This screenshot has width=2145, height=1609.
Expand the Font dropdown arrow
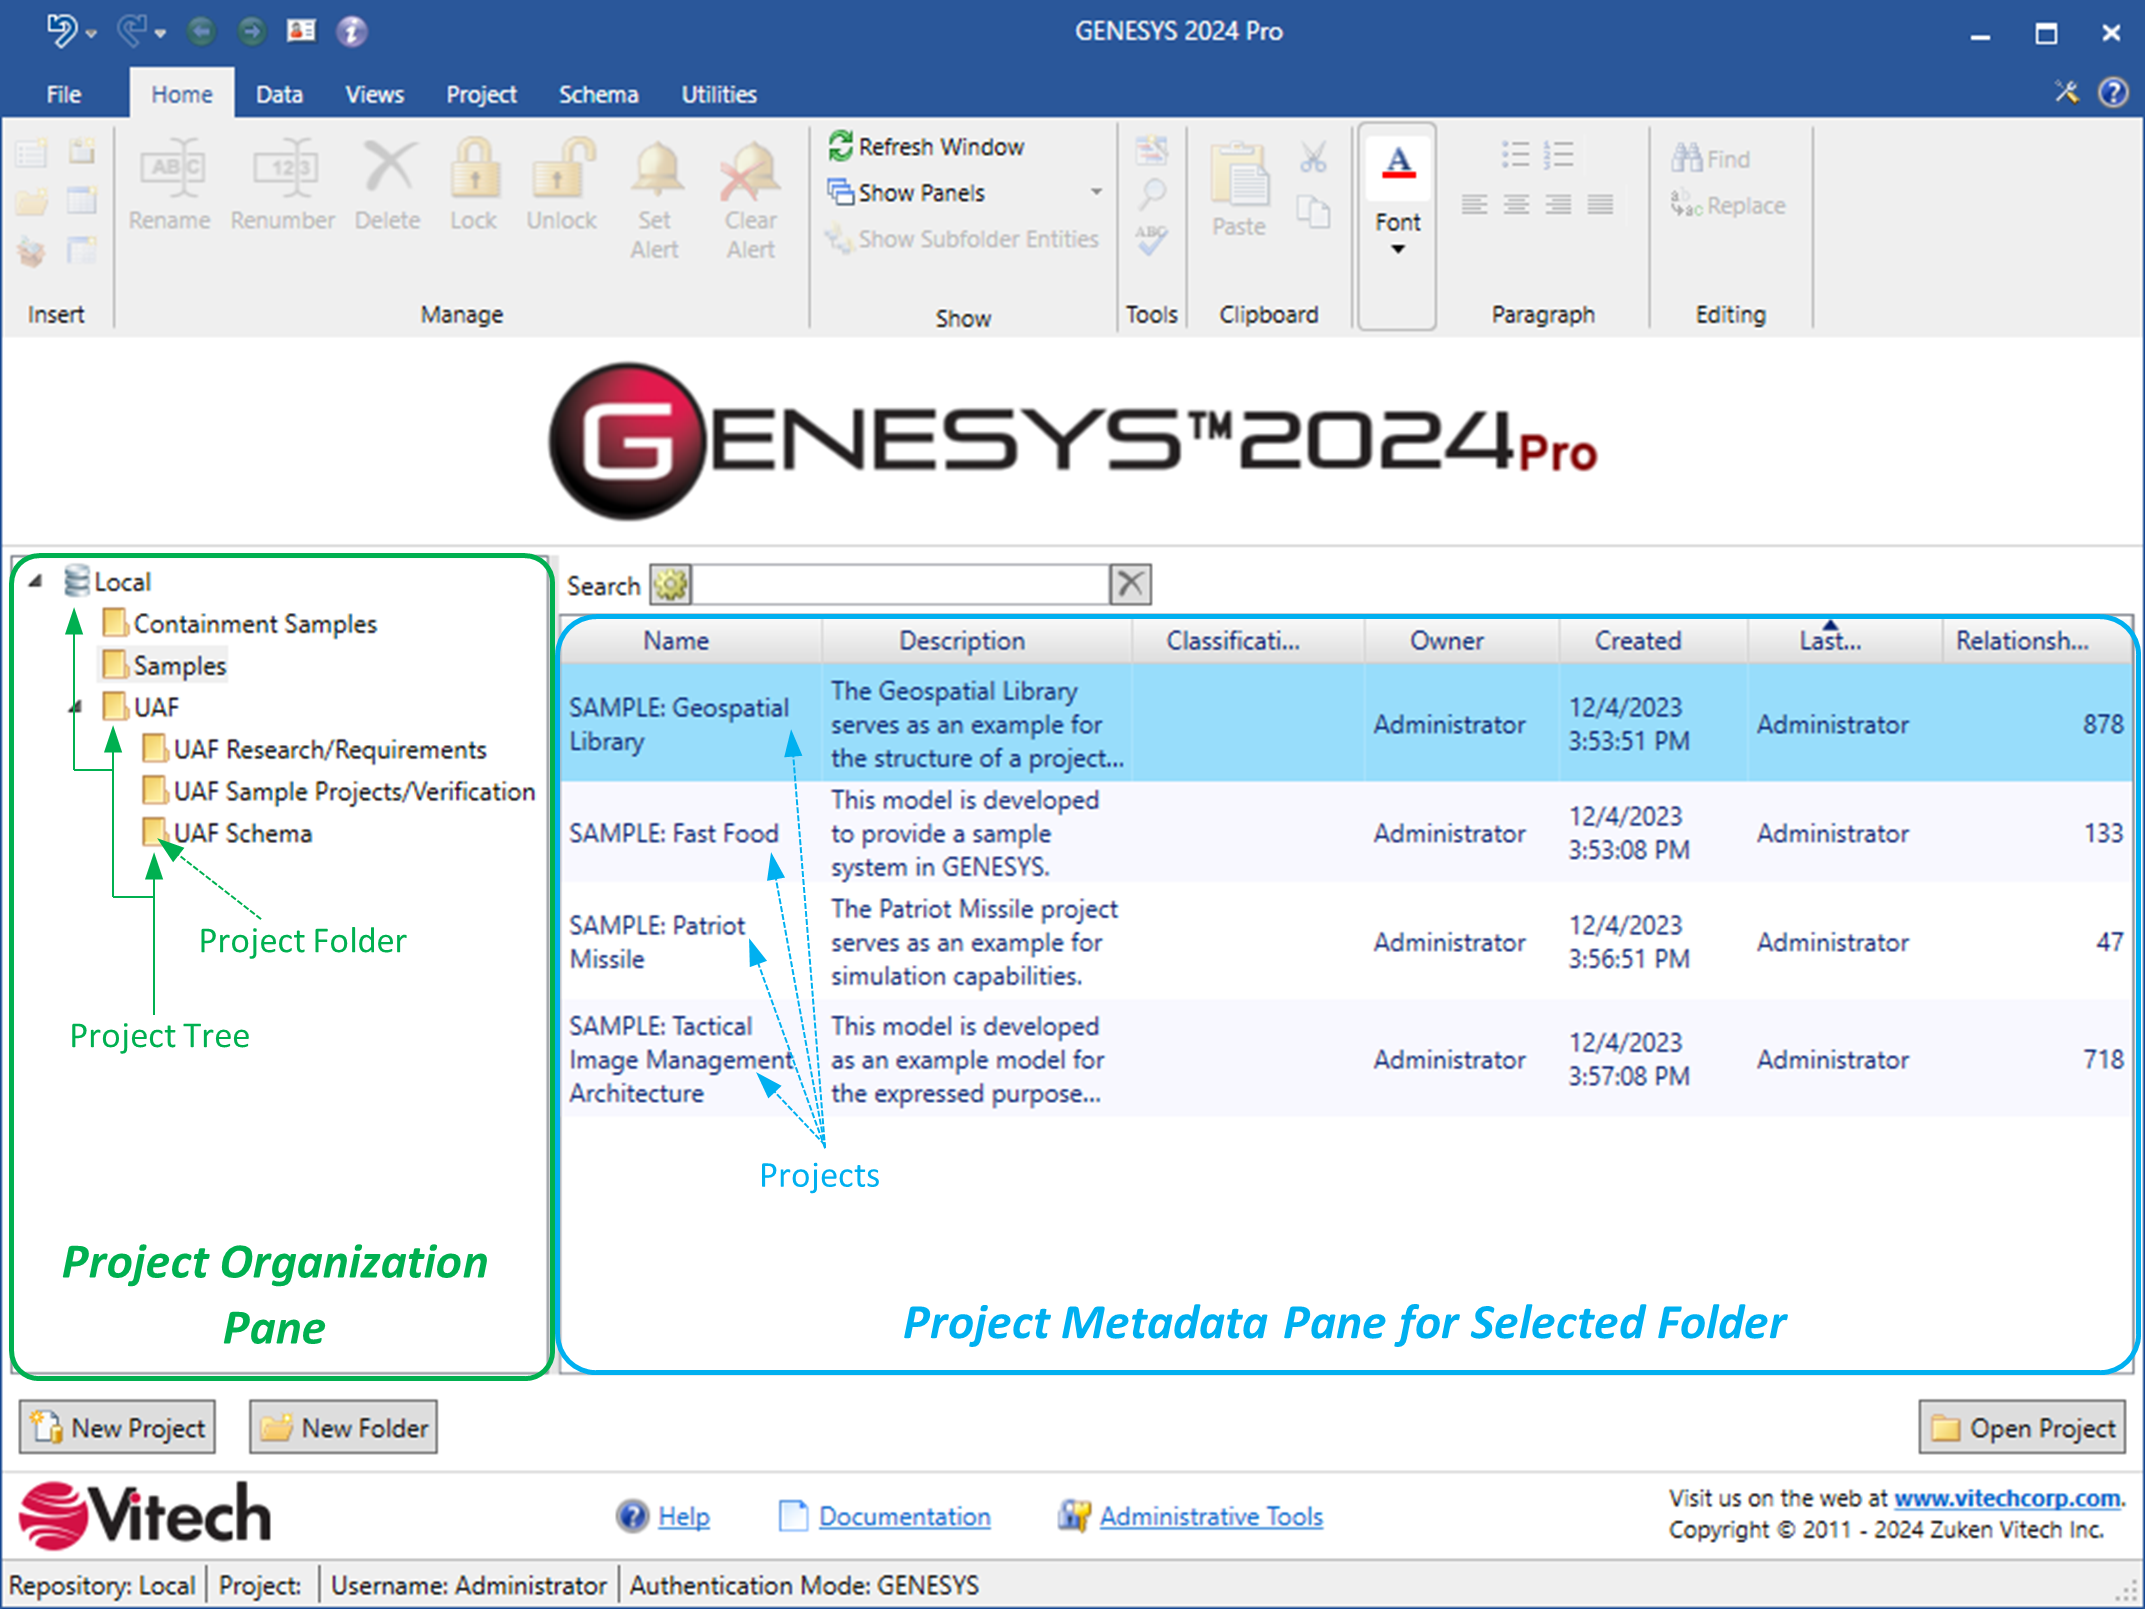(1397, 250)
